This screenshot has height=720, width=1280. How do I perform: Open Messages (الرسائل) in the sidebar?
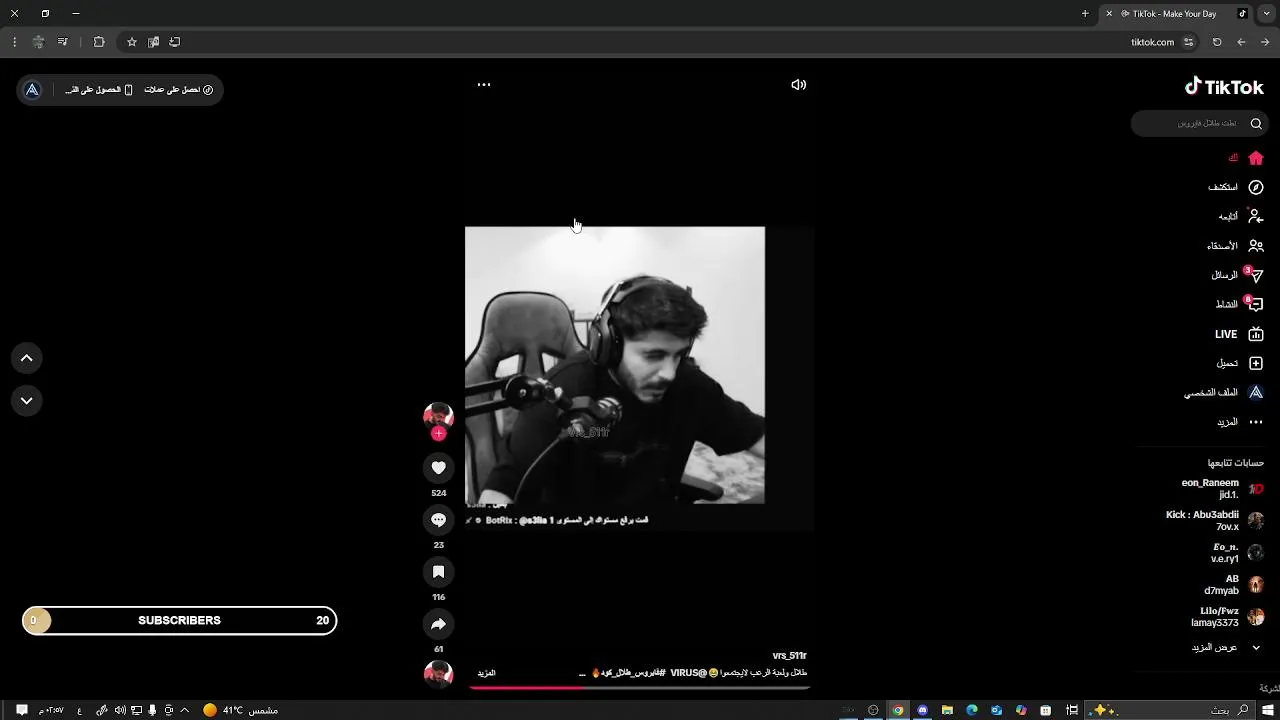coord(1237,275)
